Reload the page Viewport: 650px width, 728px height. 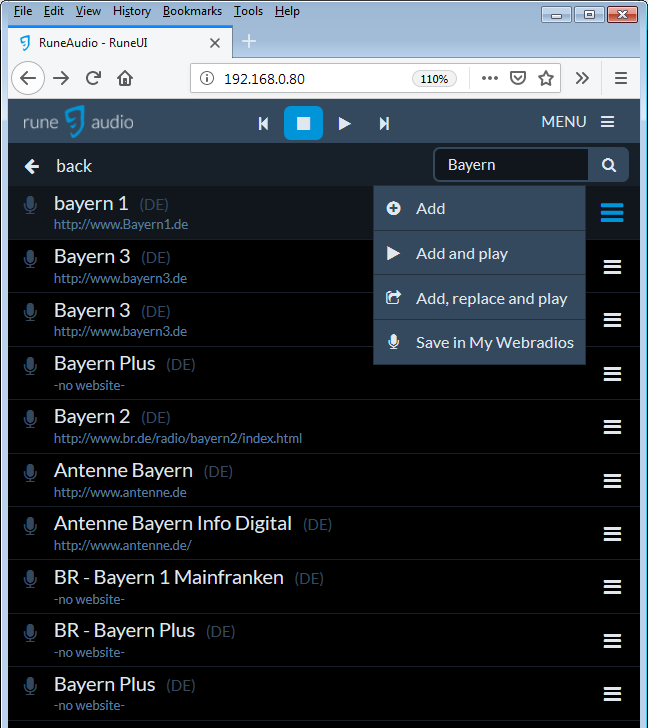click(93, 78)
